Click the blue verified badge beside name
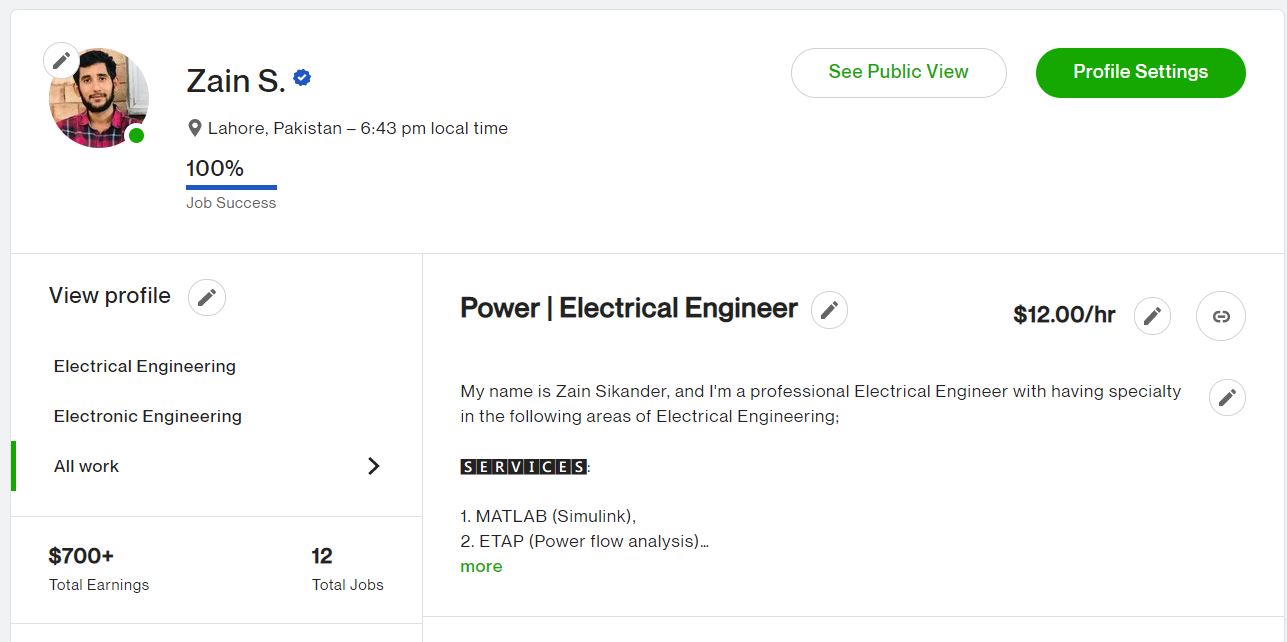Screen dimensions: 1287x642 click(302, 77)
